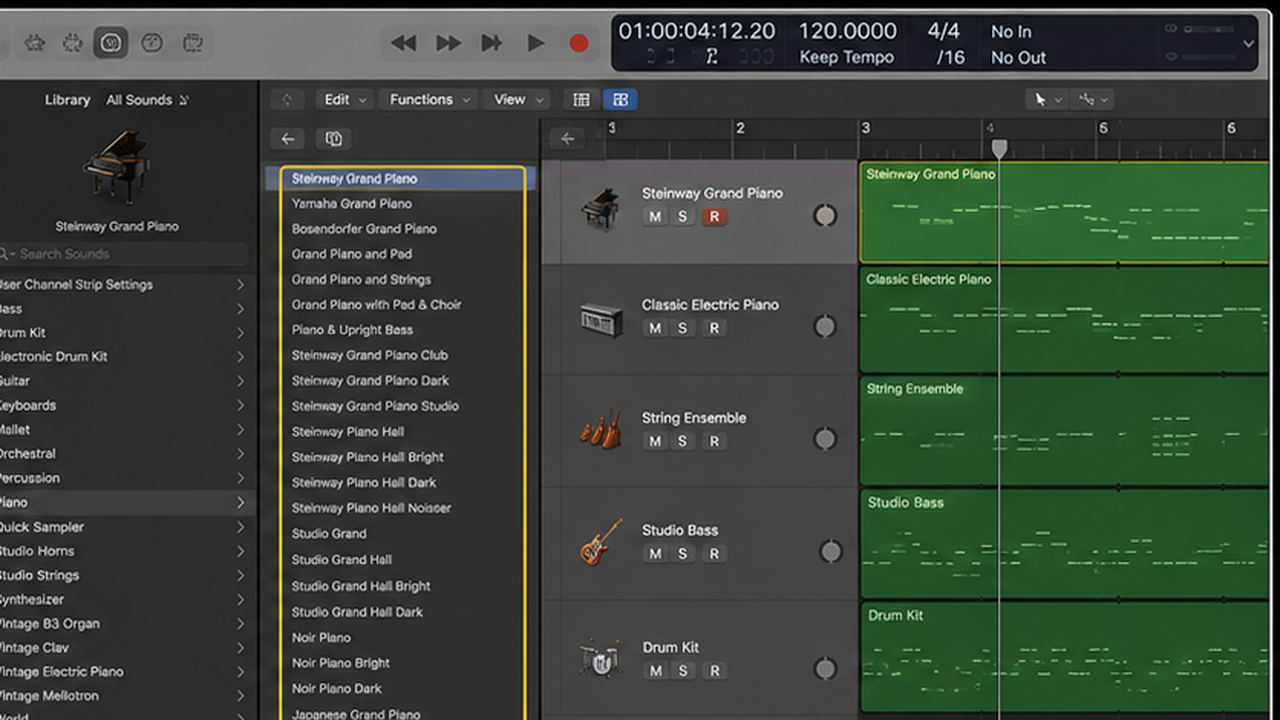Click the list view icon beside View
This screenshot has height=720, width=1280.
point(581,99)
